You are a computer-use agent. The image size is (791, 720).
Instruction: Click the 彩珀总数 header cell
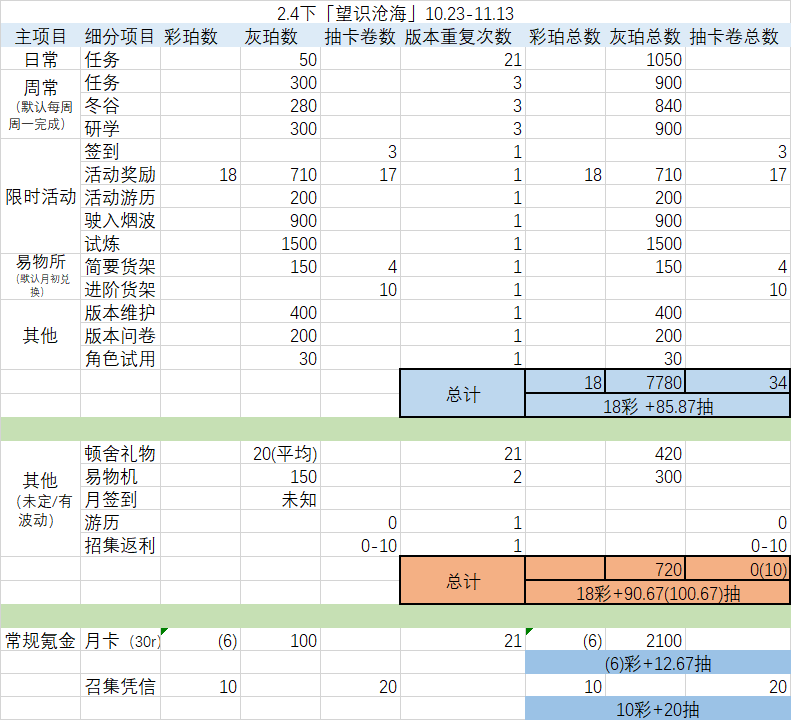click(x=565, y=36)
